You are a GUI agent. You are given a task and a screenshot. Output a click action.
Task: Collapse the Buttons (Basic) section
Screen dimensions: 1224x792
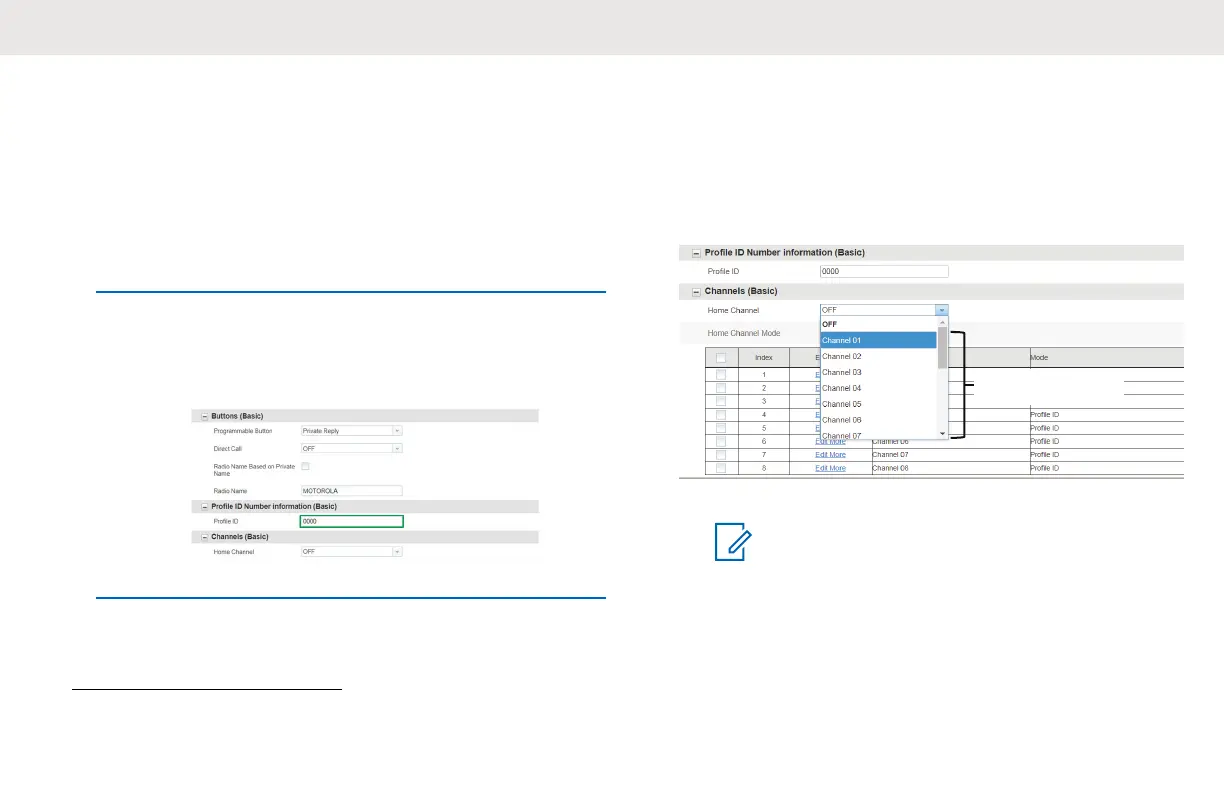click(x=205, y=415)
